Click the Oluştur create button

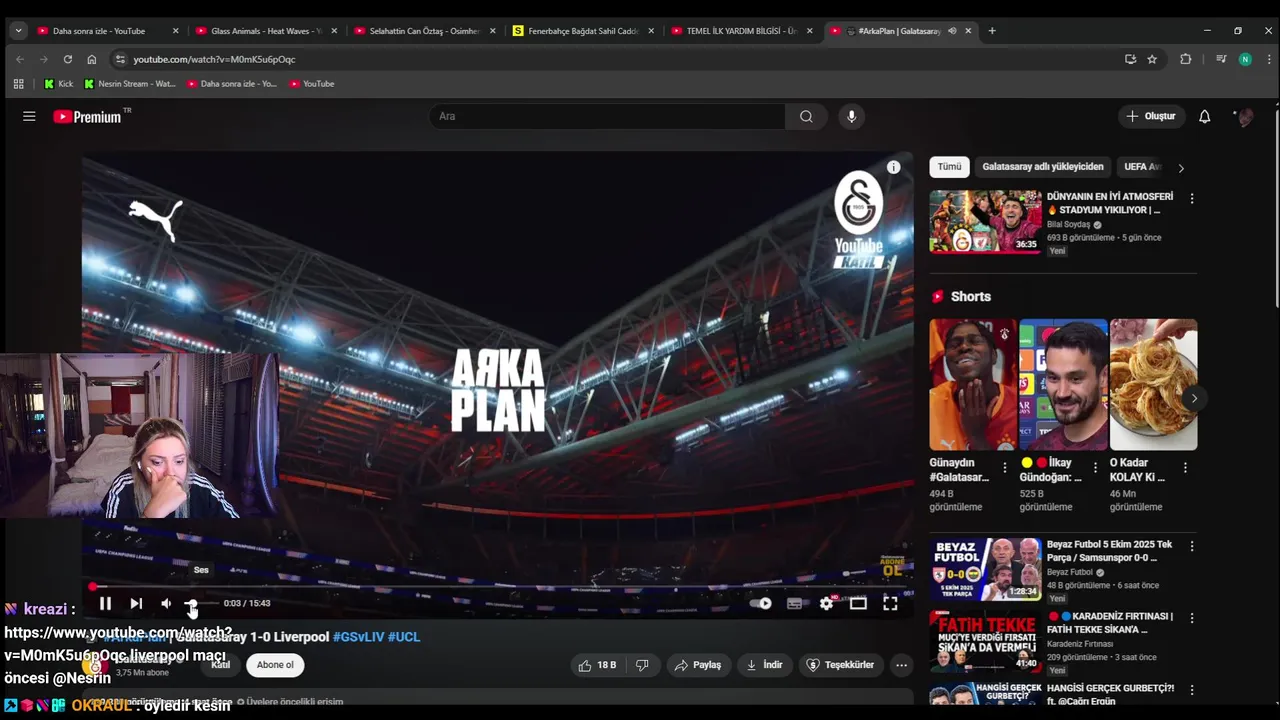point(1151,116)
